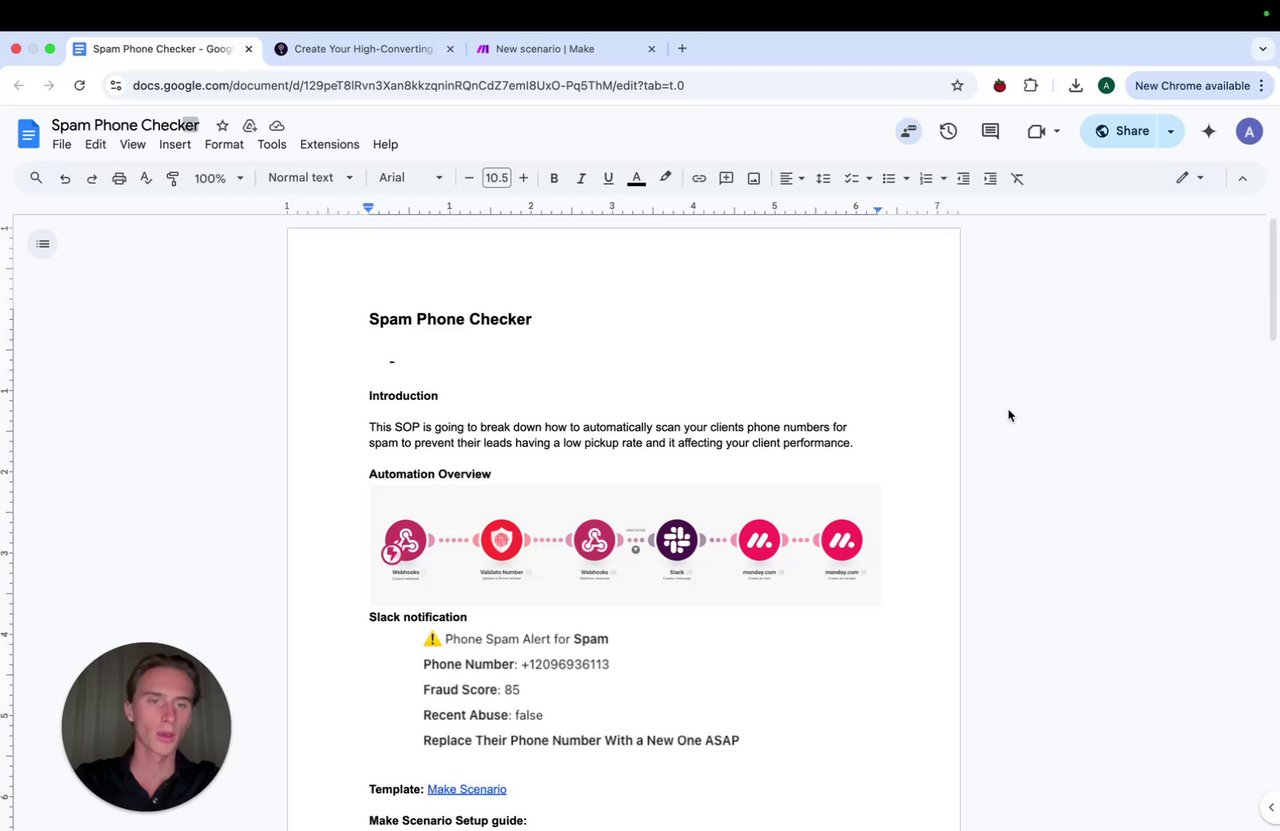This screenshot has height=831, width=1280.
Task: Expand the Share options arrow
Action: (x=1171, y=131)
